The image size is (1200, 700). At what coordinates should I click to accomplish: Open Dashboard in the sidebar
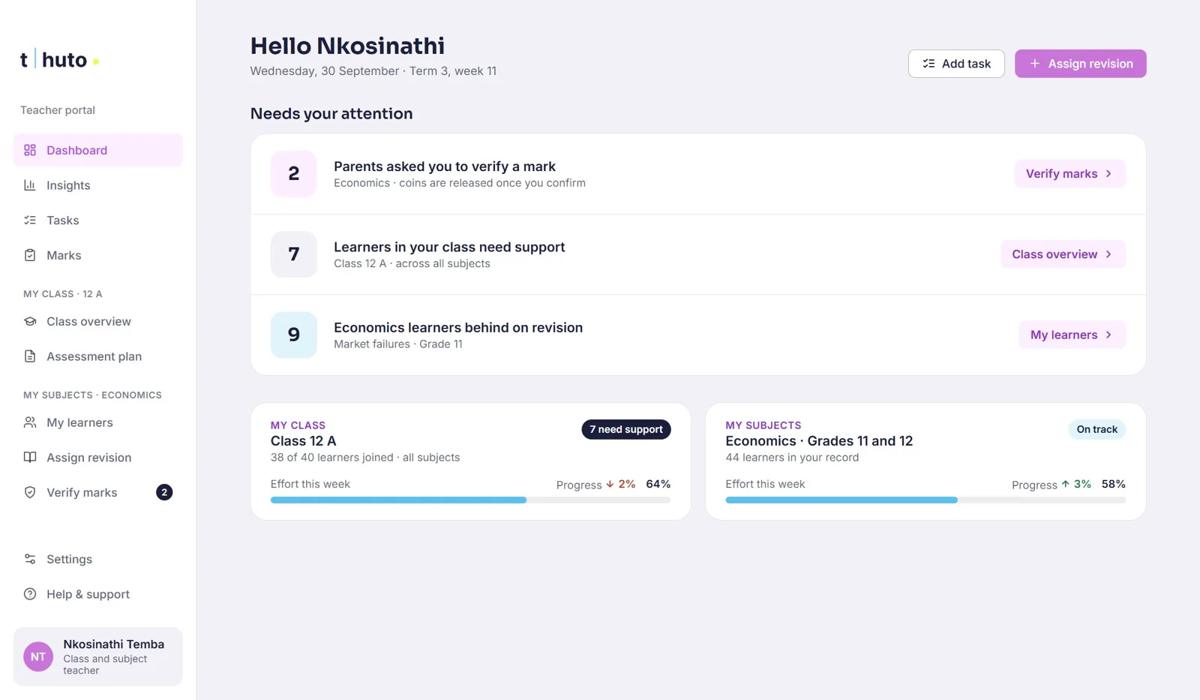[98, 150]
